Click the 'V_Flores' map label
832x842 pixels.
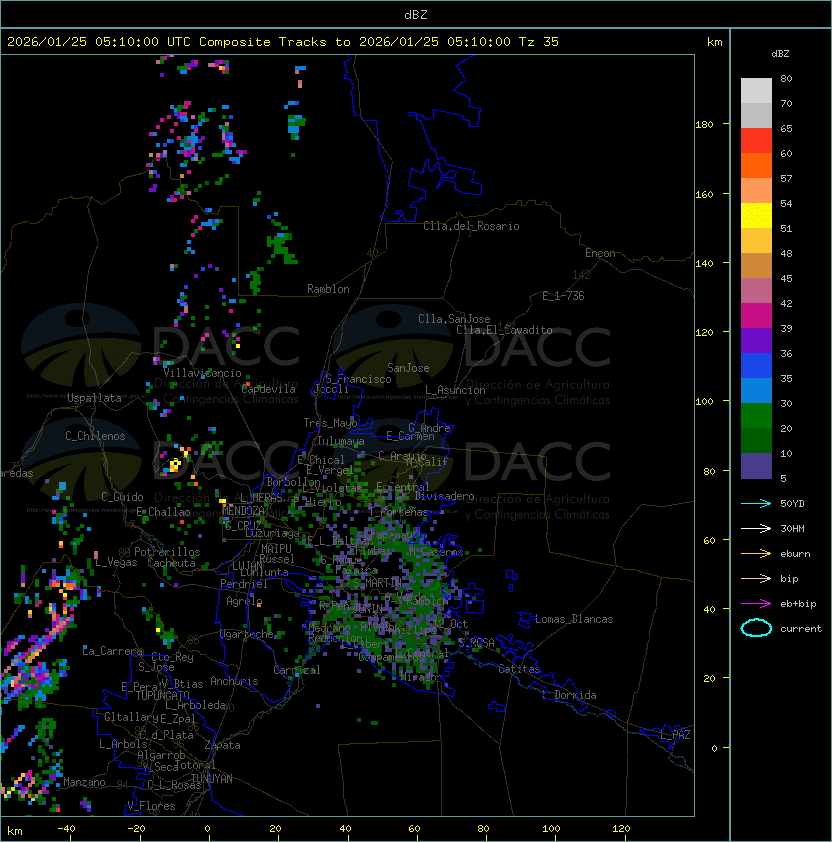151,806
